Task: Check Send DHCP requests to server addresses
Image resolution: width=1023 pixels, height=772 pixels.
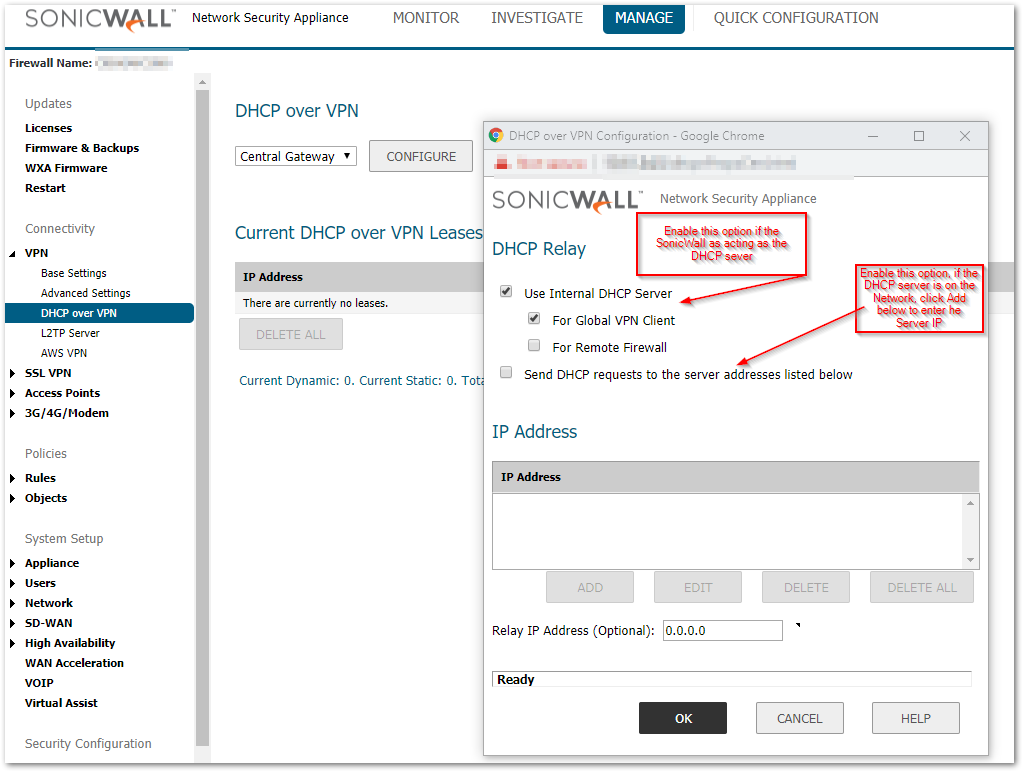Action: [x=506, y=373]
